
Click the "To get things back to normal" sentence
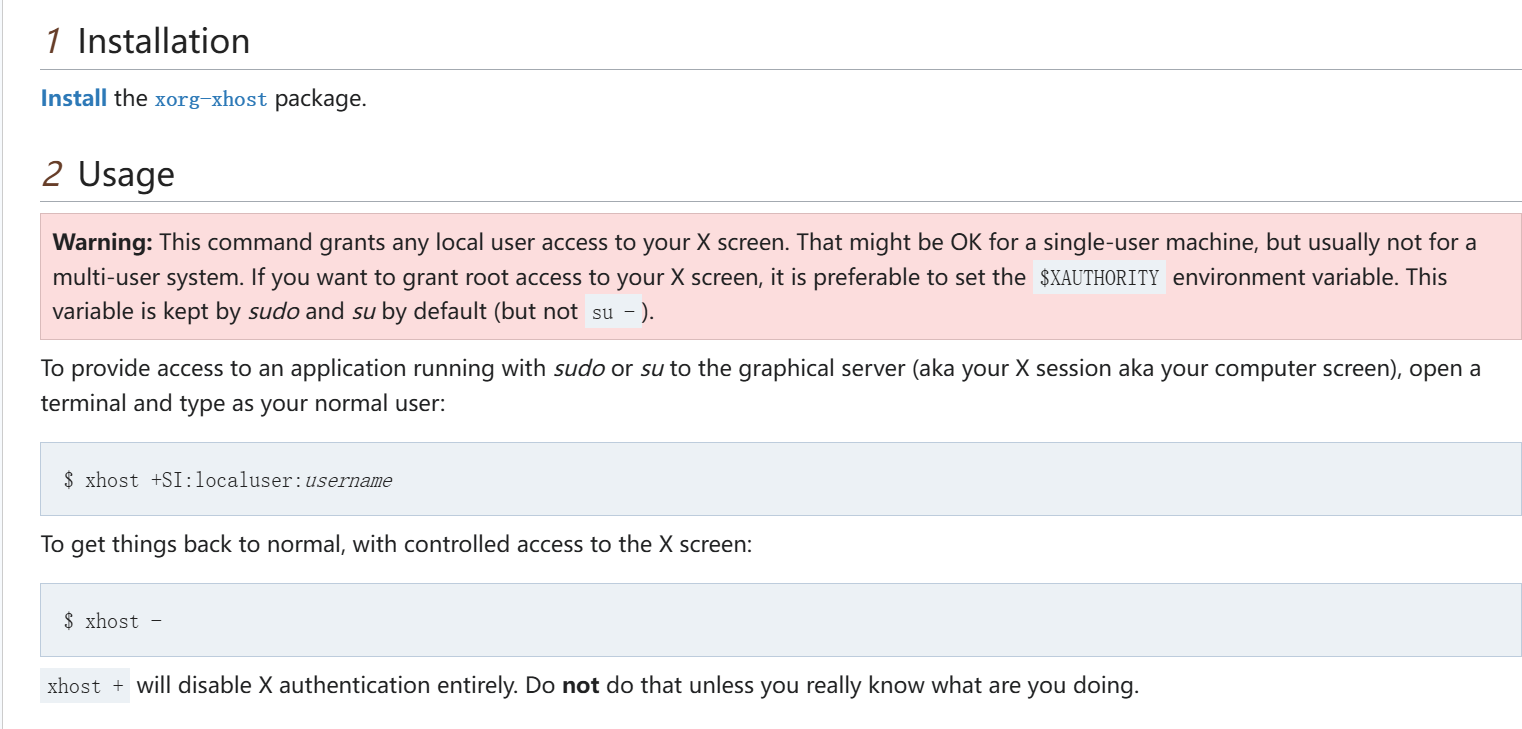[395, 545]
